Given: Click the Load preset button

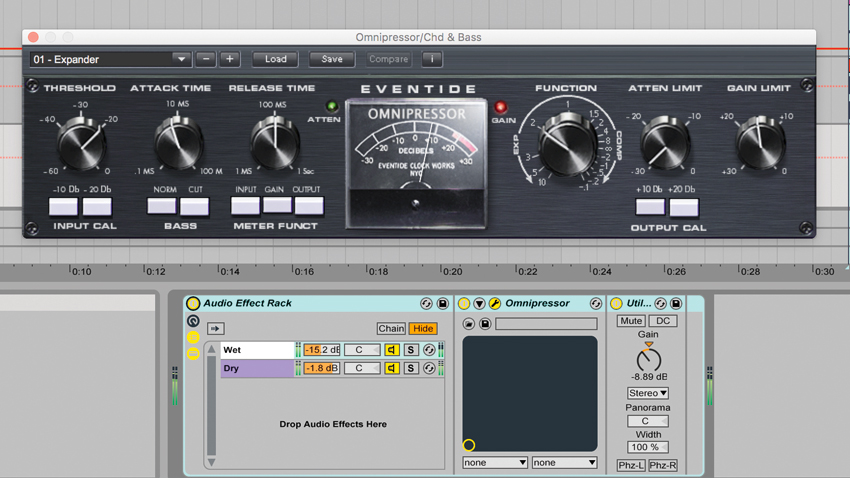Looking at the screenshot, I should (275, 59).
